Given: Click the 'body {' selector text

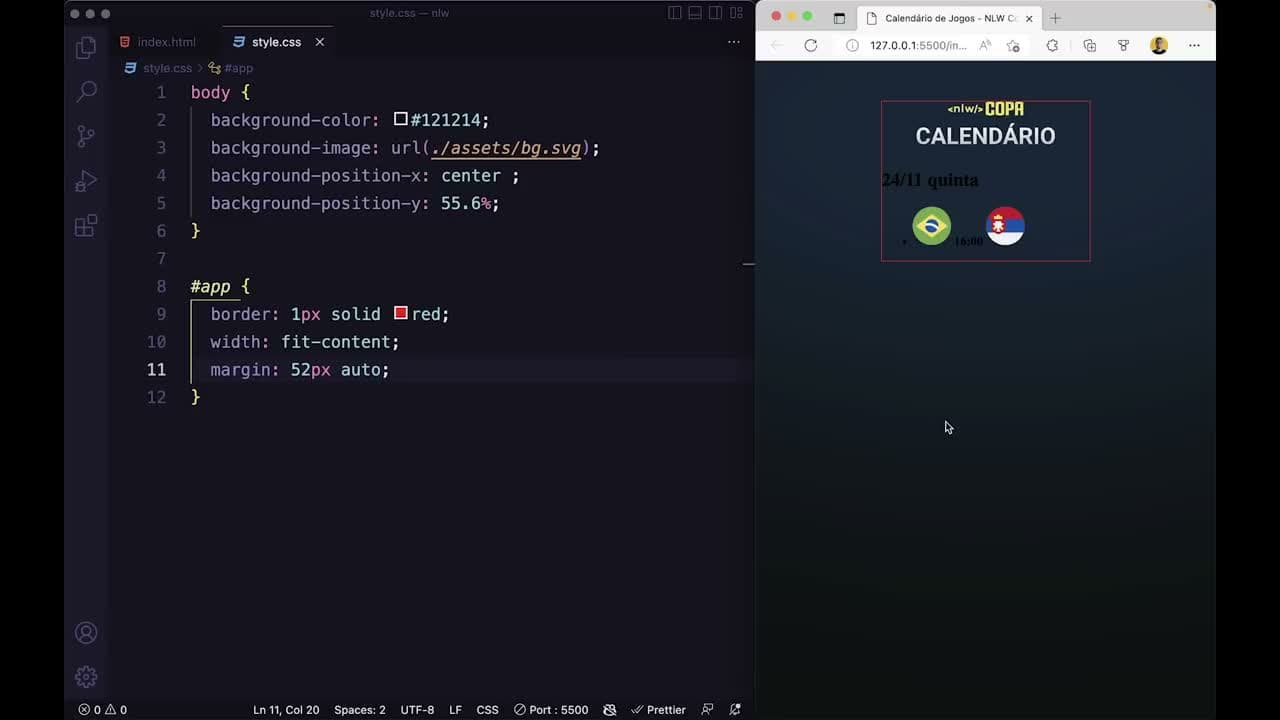Looking at the screenshot, I should [220, 92].
